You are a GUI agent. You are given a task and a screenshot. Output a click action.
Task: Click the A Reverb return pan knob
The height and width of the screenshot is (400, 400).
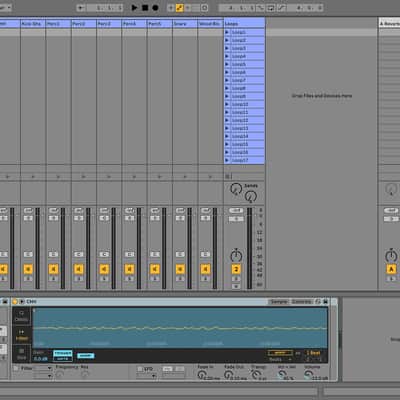tap(391, 256)
